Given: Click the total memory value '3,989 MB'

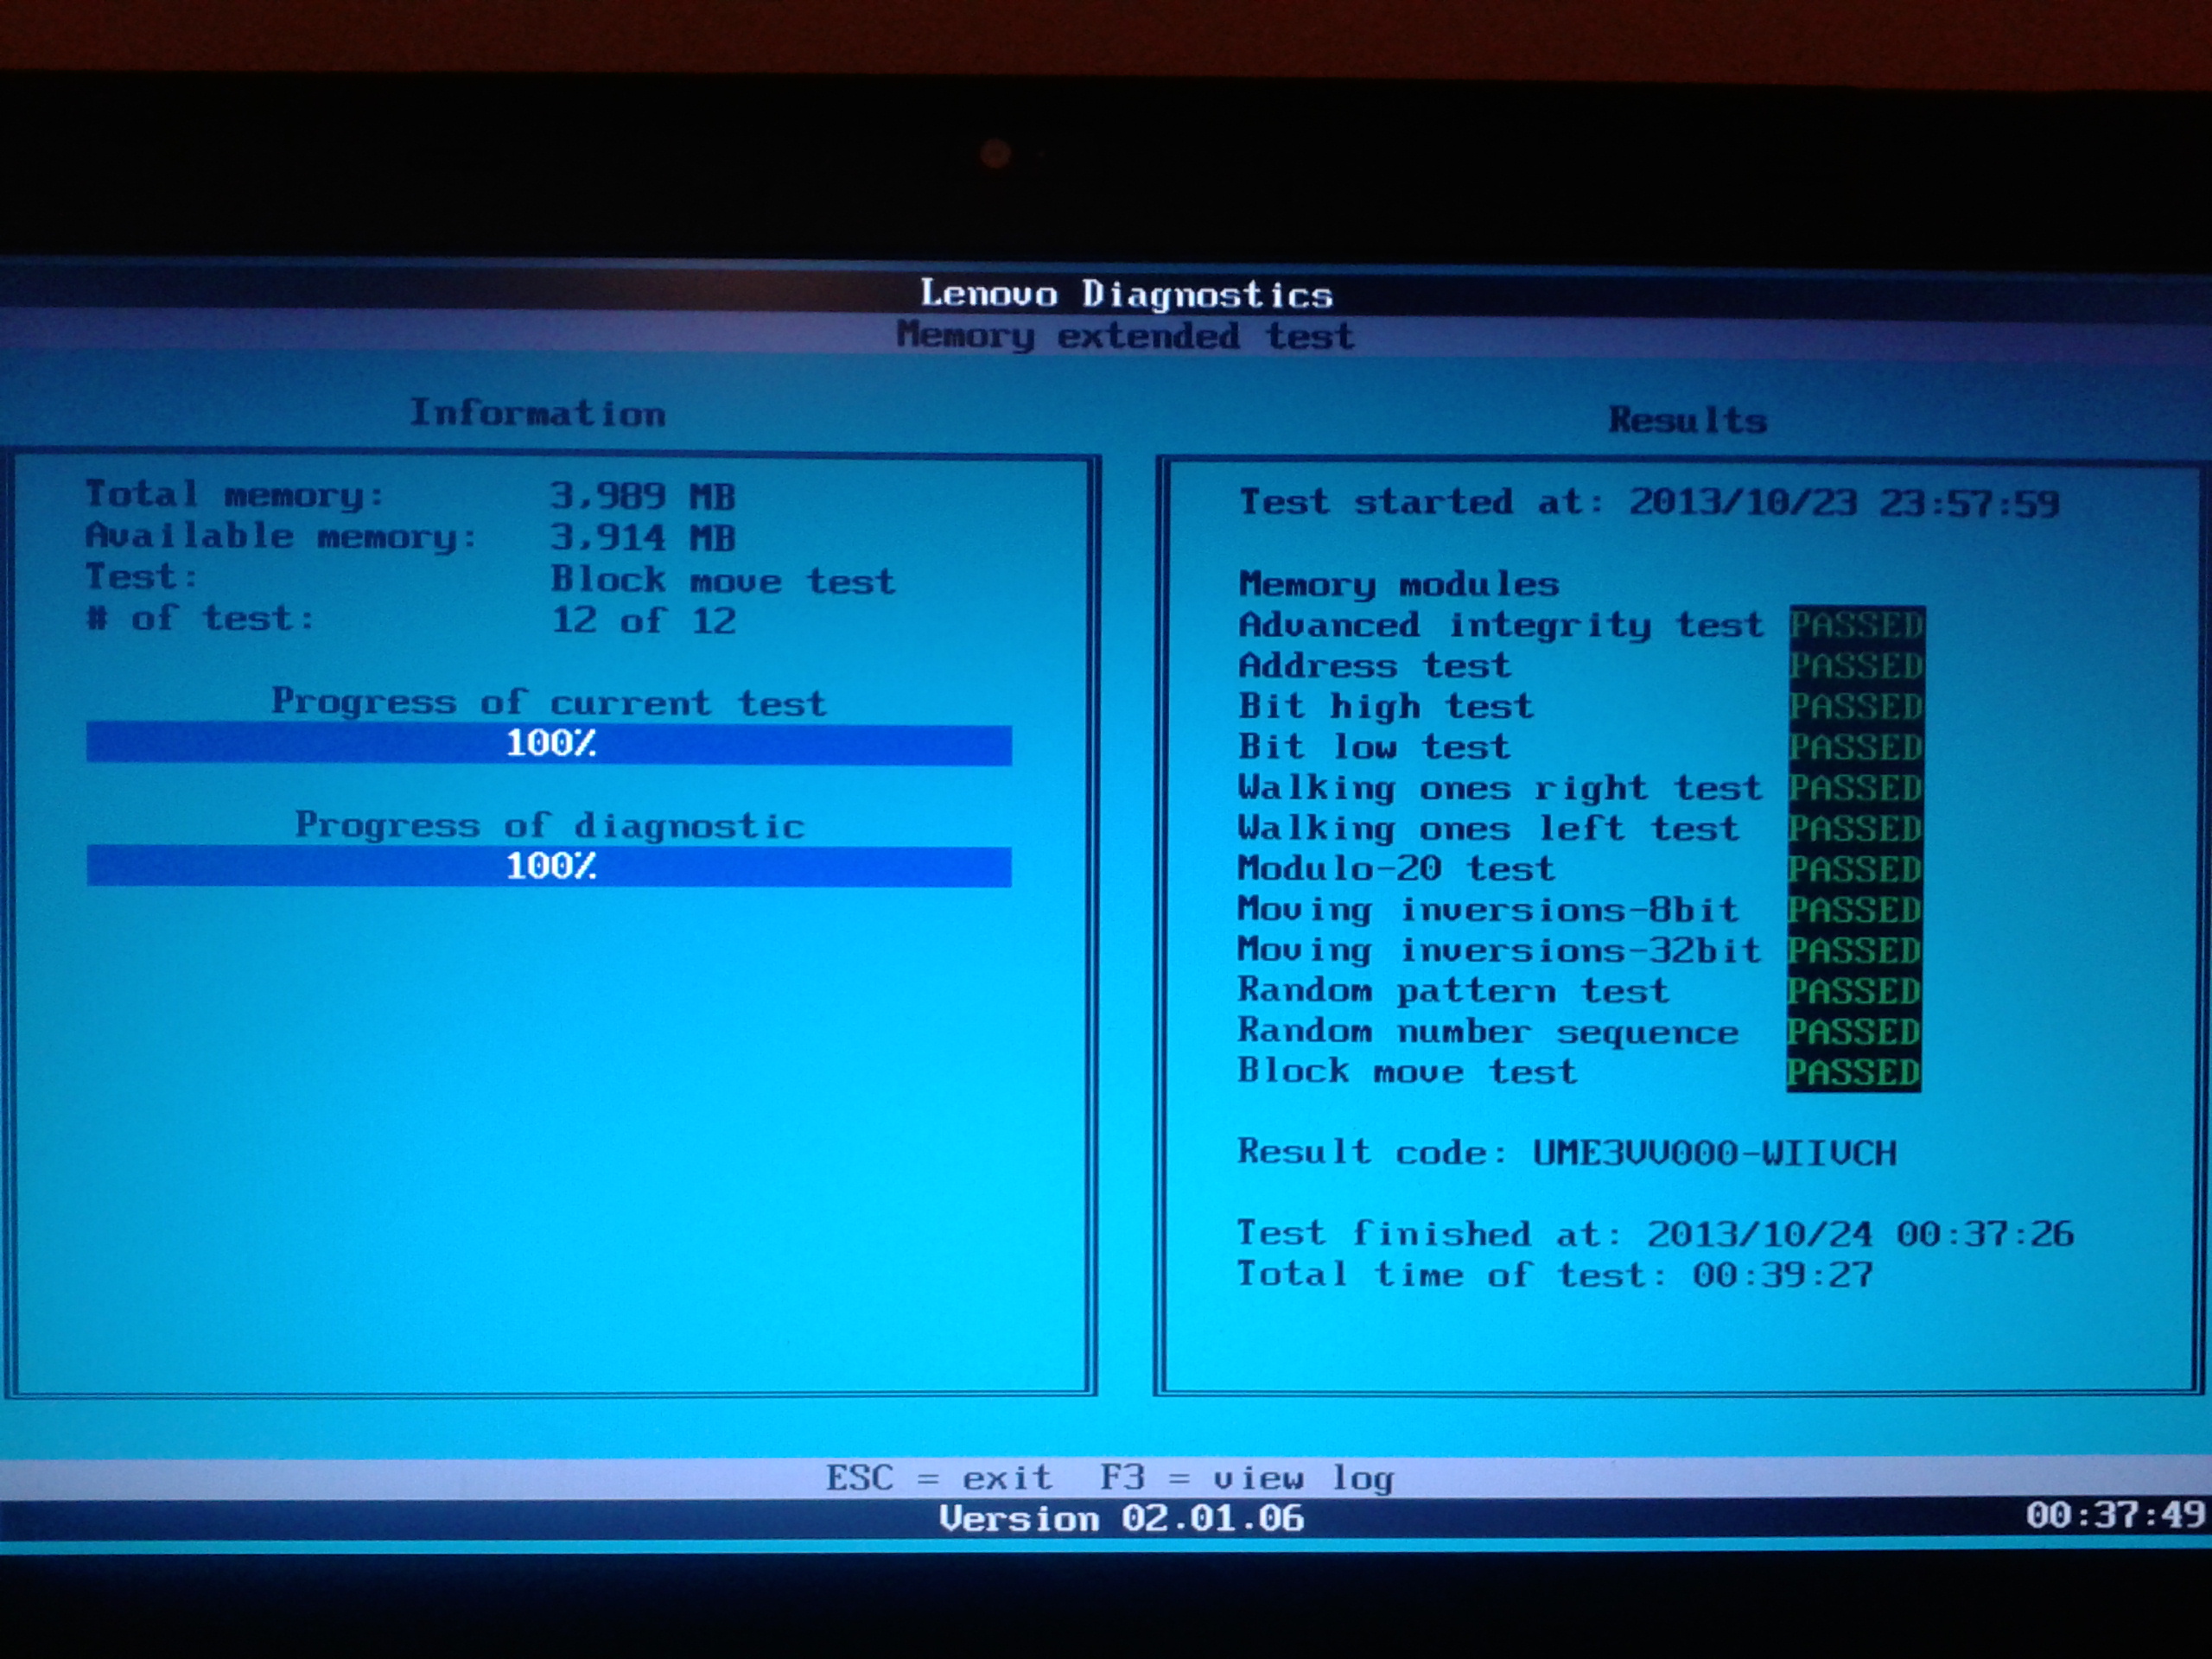Looking at the screenshot, I should 643,496.
